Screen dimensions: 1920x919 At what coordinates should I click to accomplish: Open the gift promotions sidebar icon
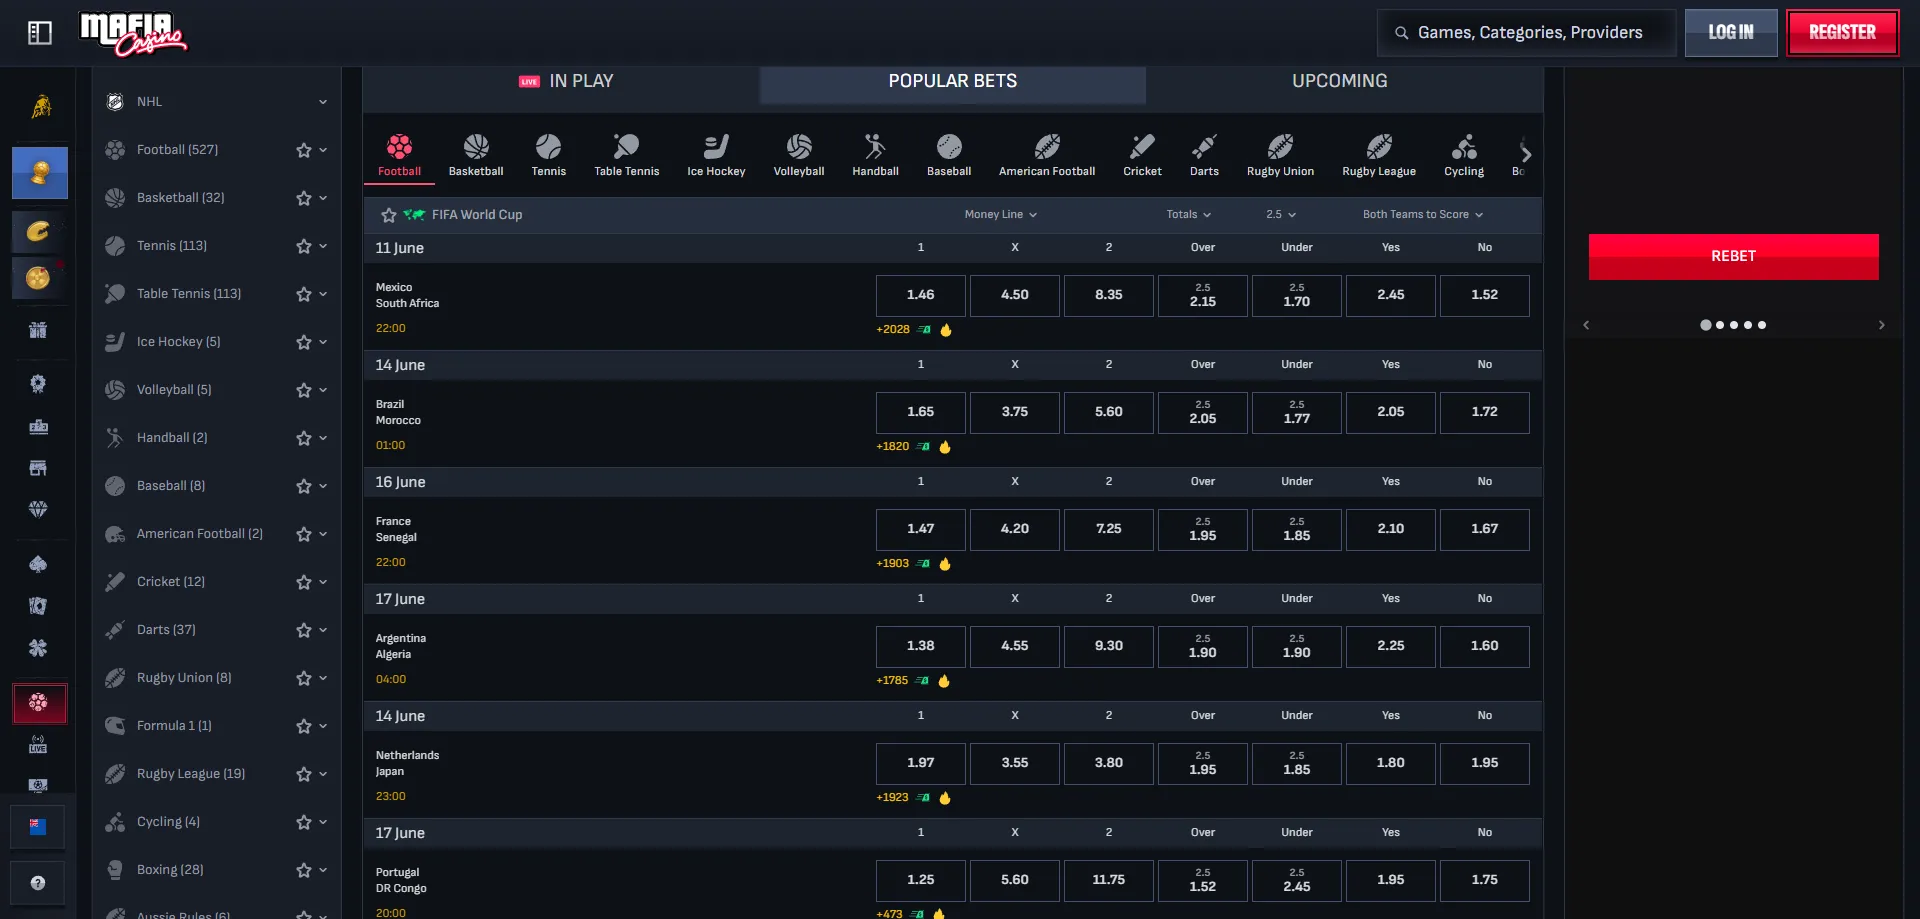[38, 330]
